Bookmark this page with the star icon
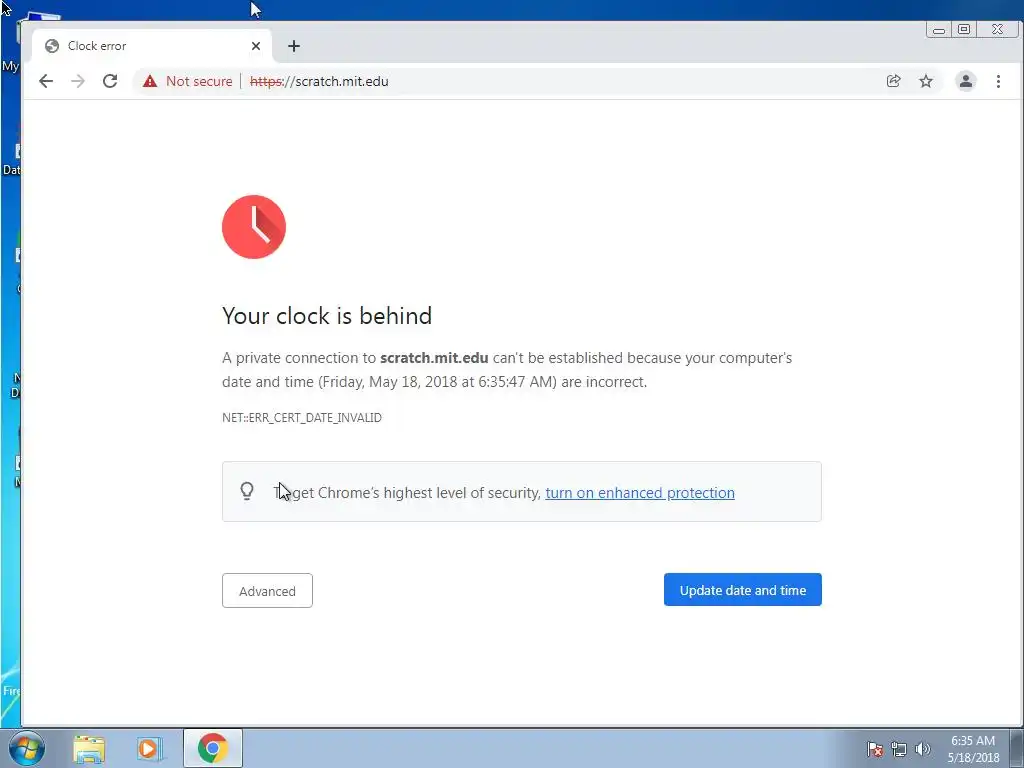This screenshot has width=1024, height=768. click(x=925, y=81)
